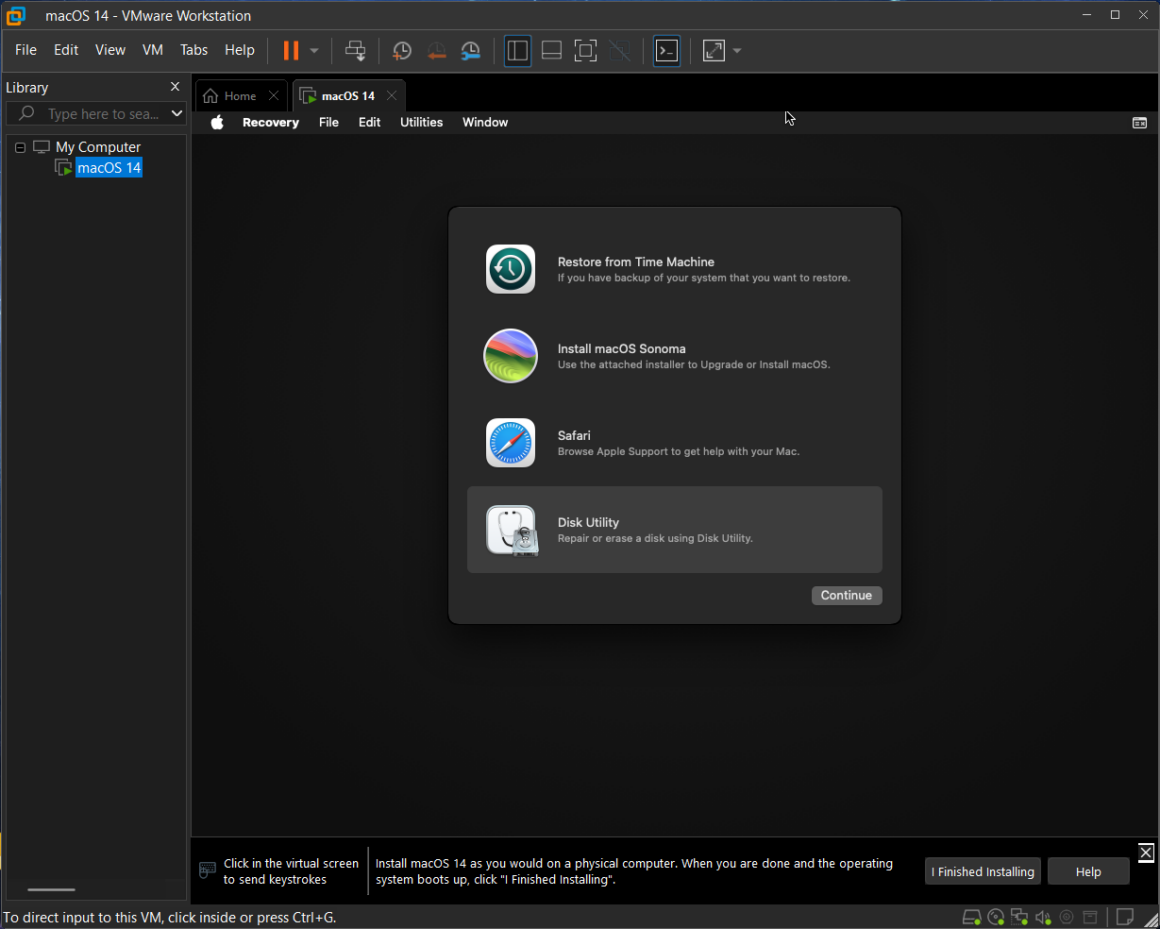Click the I Finished Installing button
The width and height of the screenshot is (1160, 929).
coord(982,871)
